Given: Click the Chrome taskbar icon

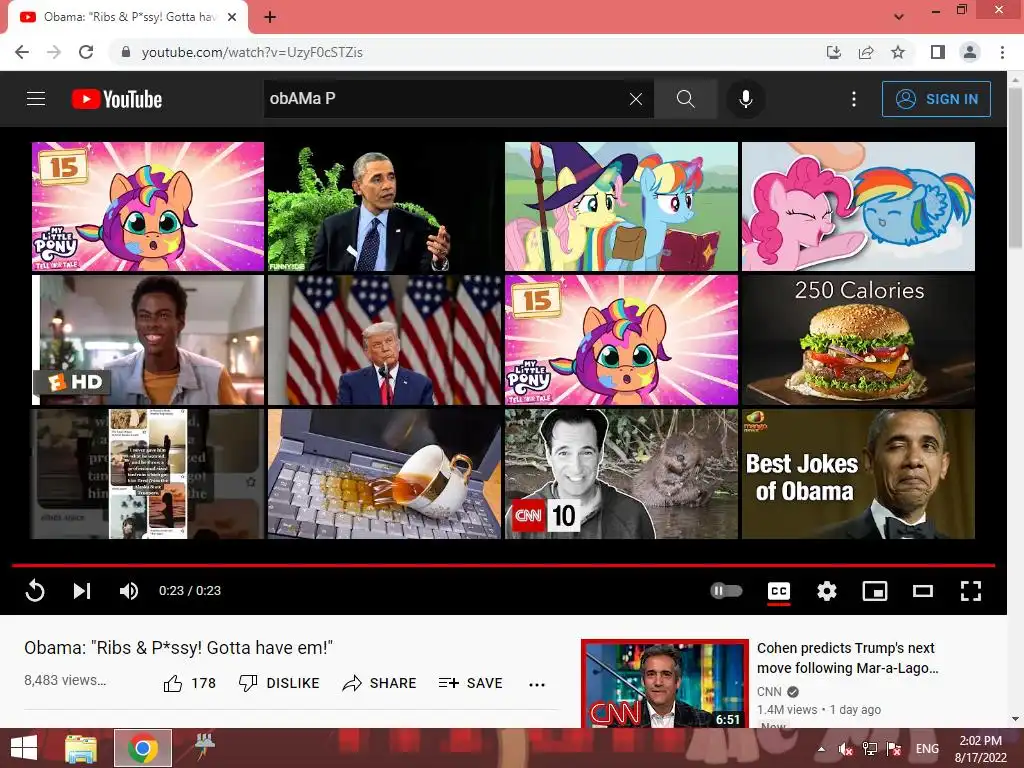Looking at the screenshot, I should click(x=143, y=748).
